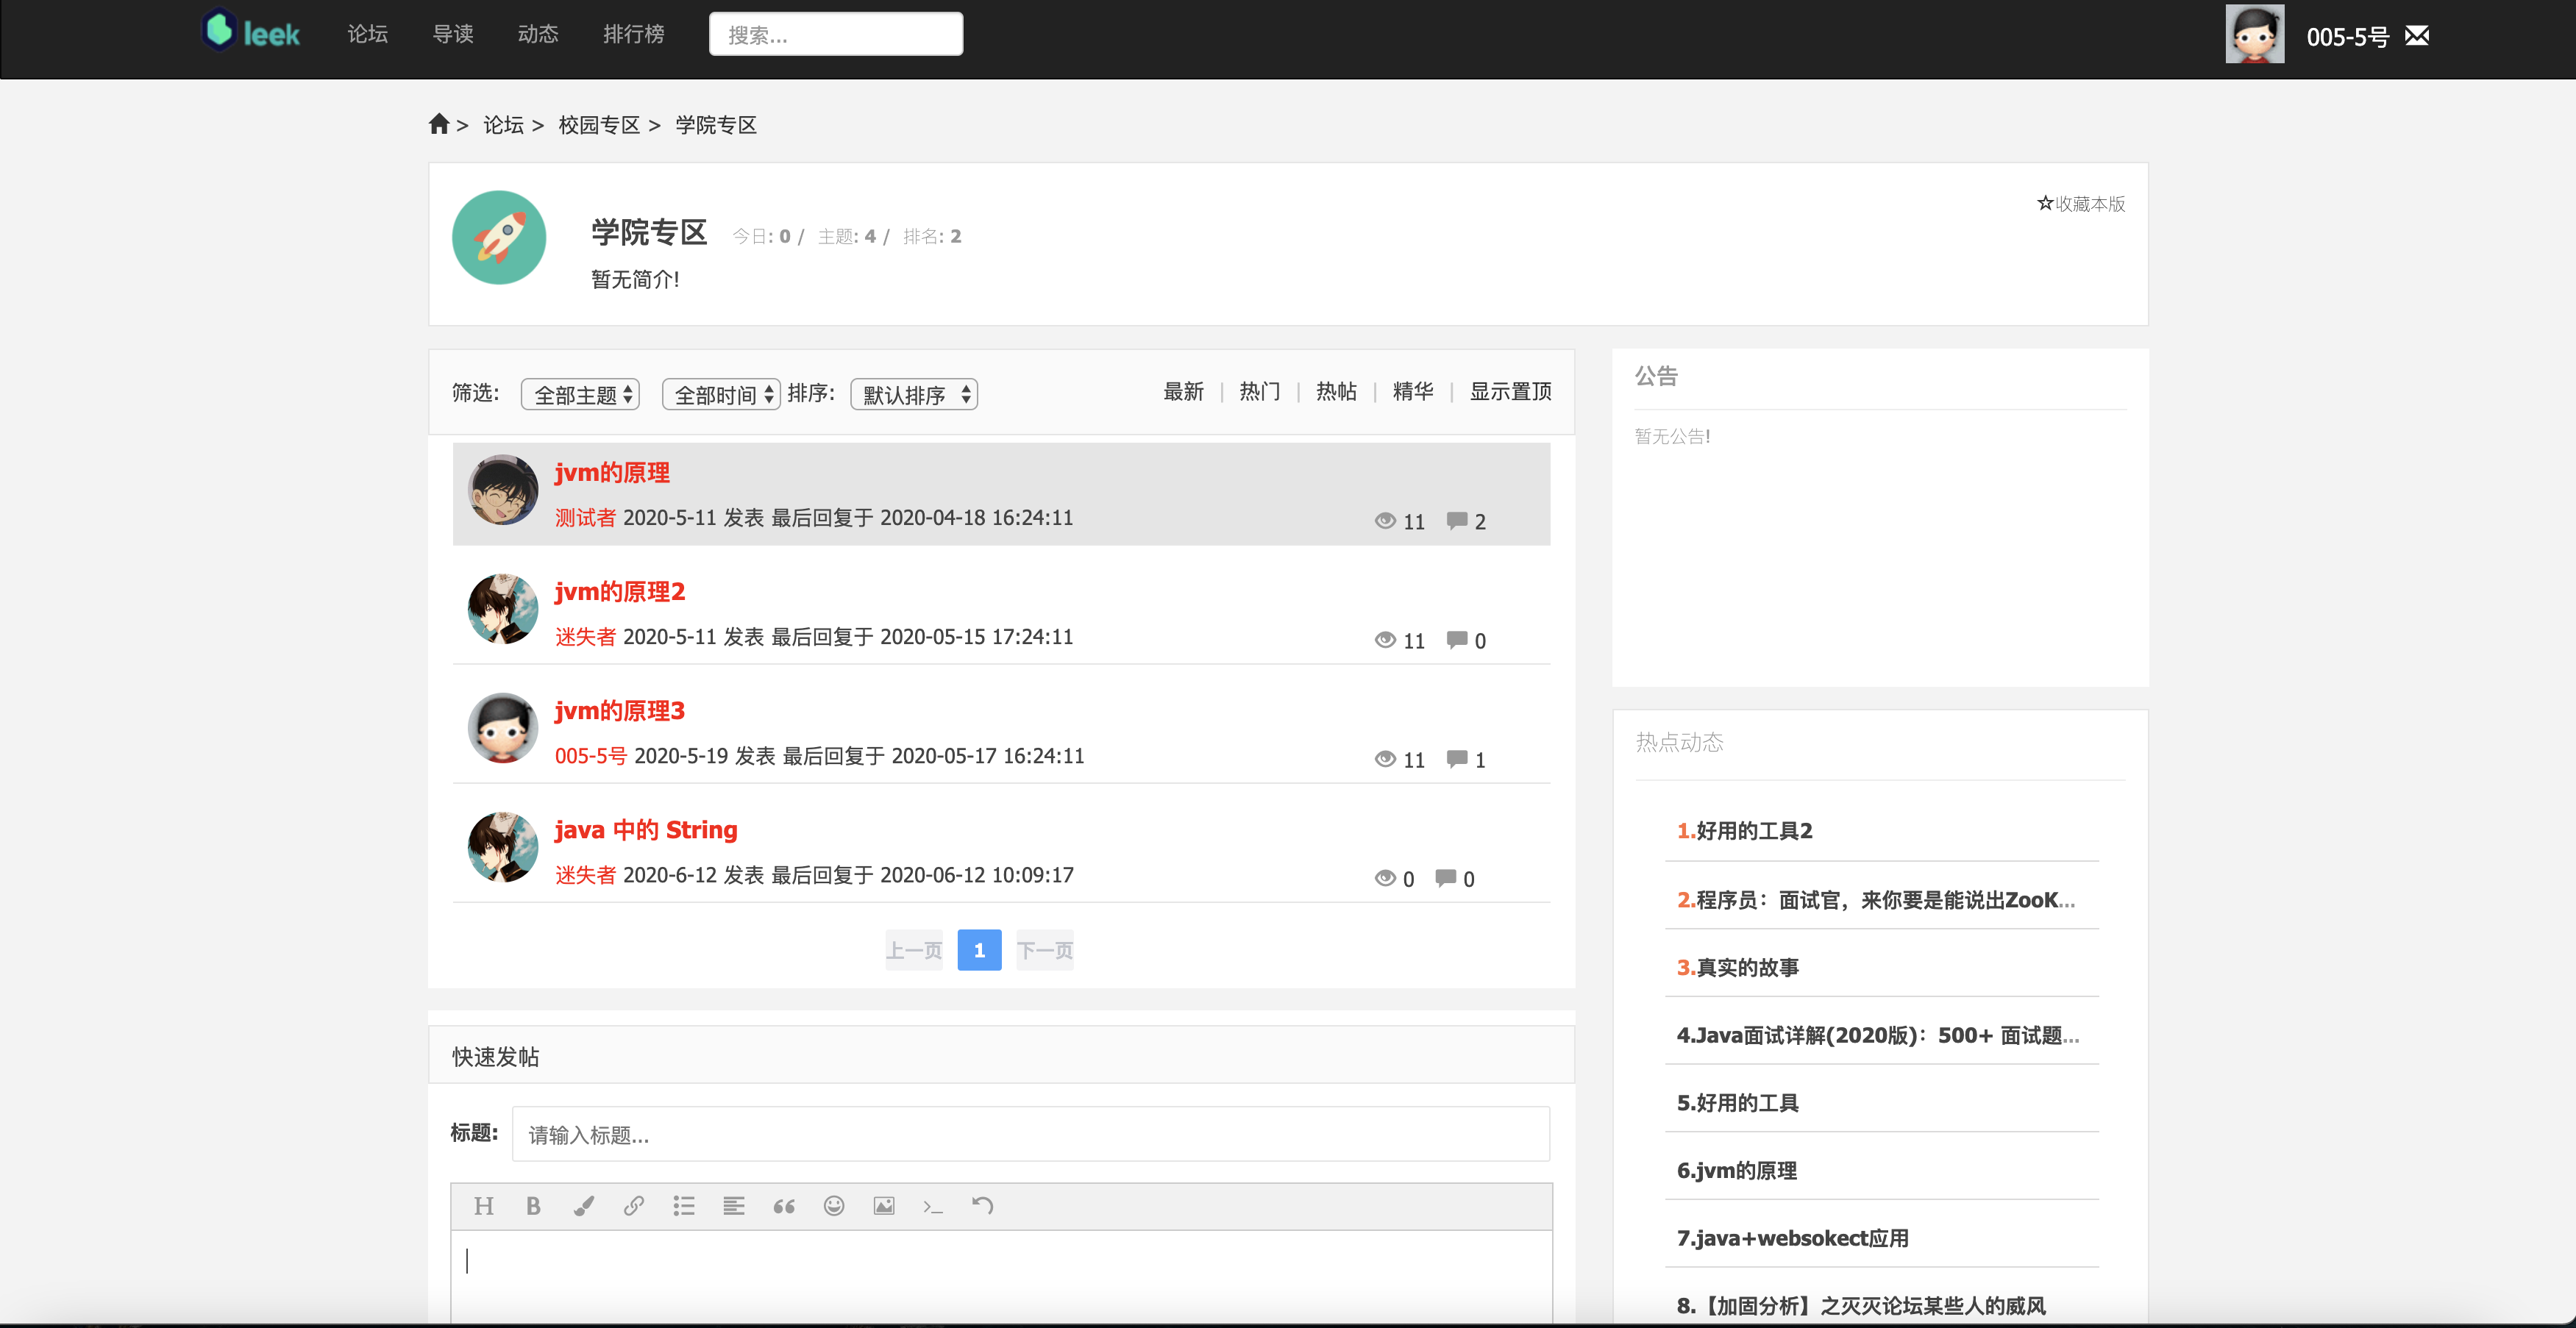Viewport: 2576px width, 1328px height.
Task: Open the 默认排序 sort dropdown
Action: point(914,394)
